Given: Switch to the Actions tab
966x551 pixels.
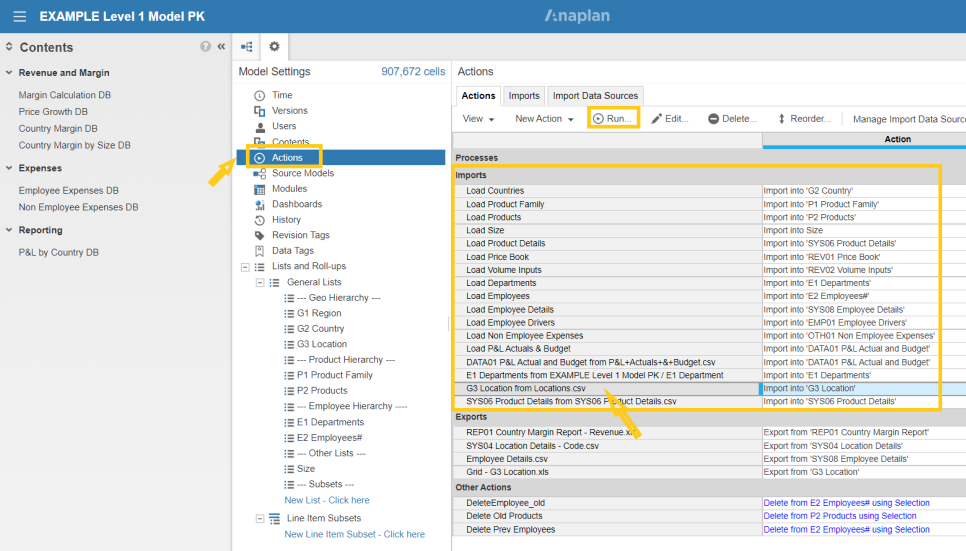Looking at the screenshot, I should [x=478, y=96].
